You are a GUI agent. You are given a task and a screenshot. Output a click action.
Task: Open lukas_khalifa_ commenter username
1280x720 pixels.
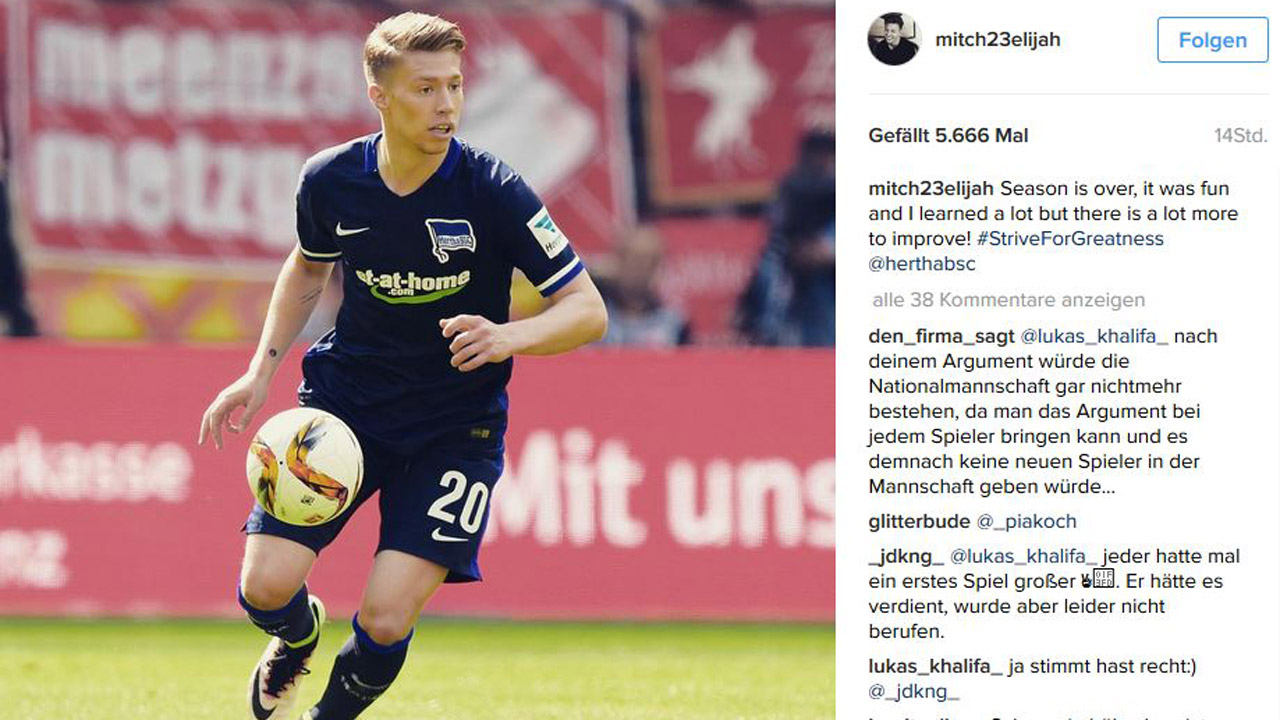(x=936, y=666)
